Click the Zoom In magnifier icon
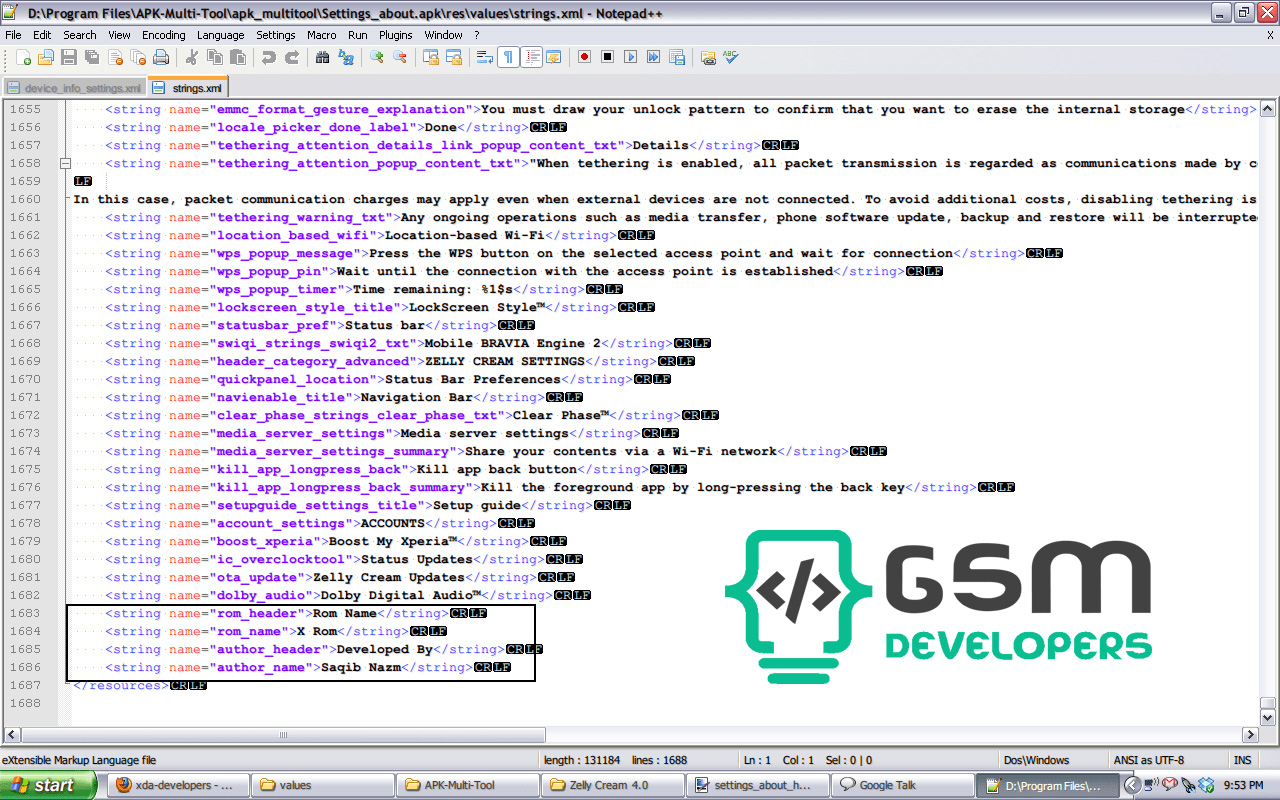This screenshot has height=800, width=1280. pyautogui.click(x=377, y=57)
